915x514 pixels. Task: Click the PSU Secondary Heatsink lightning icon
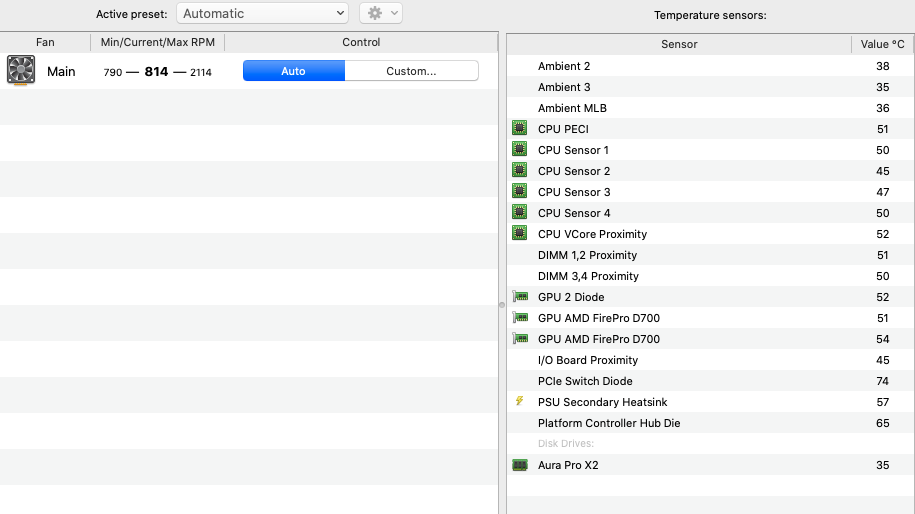(519, 402)
